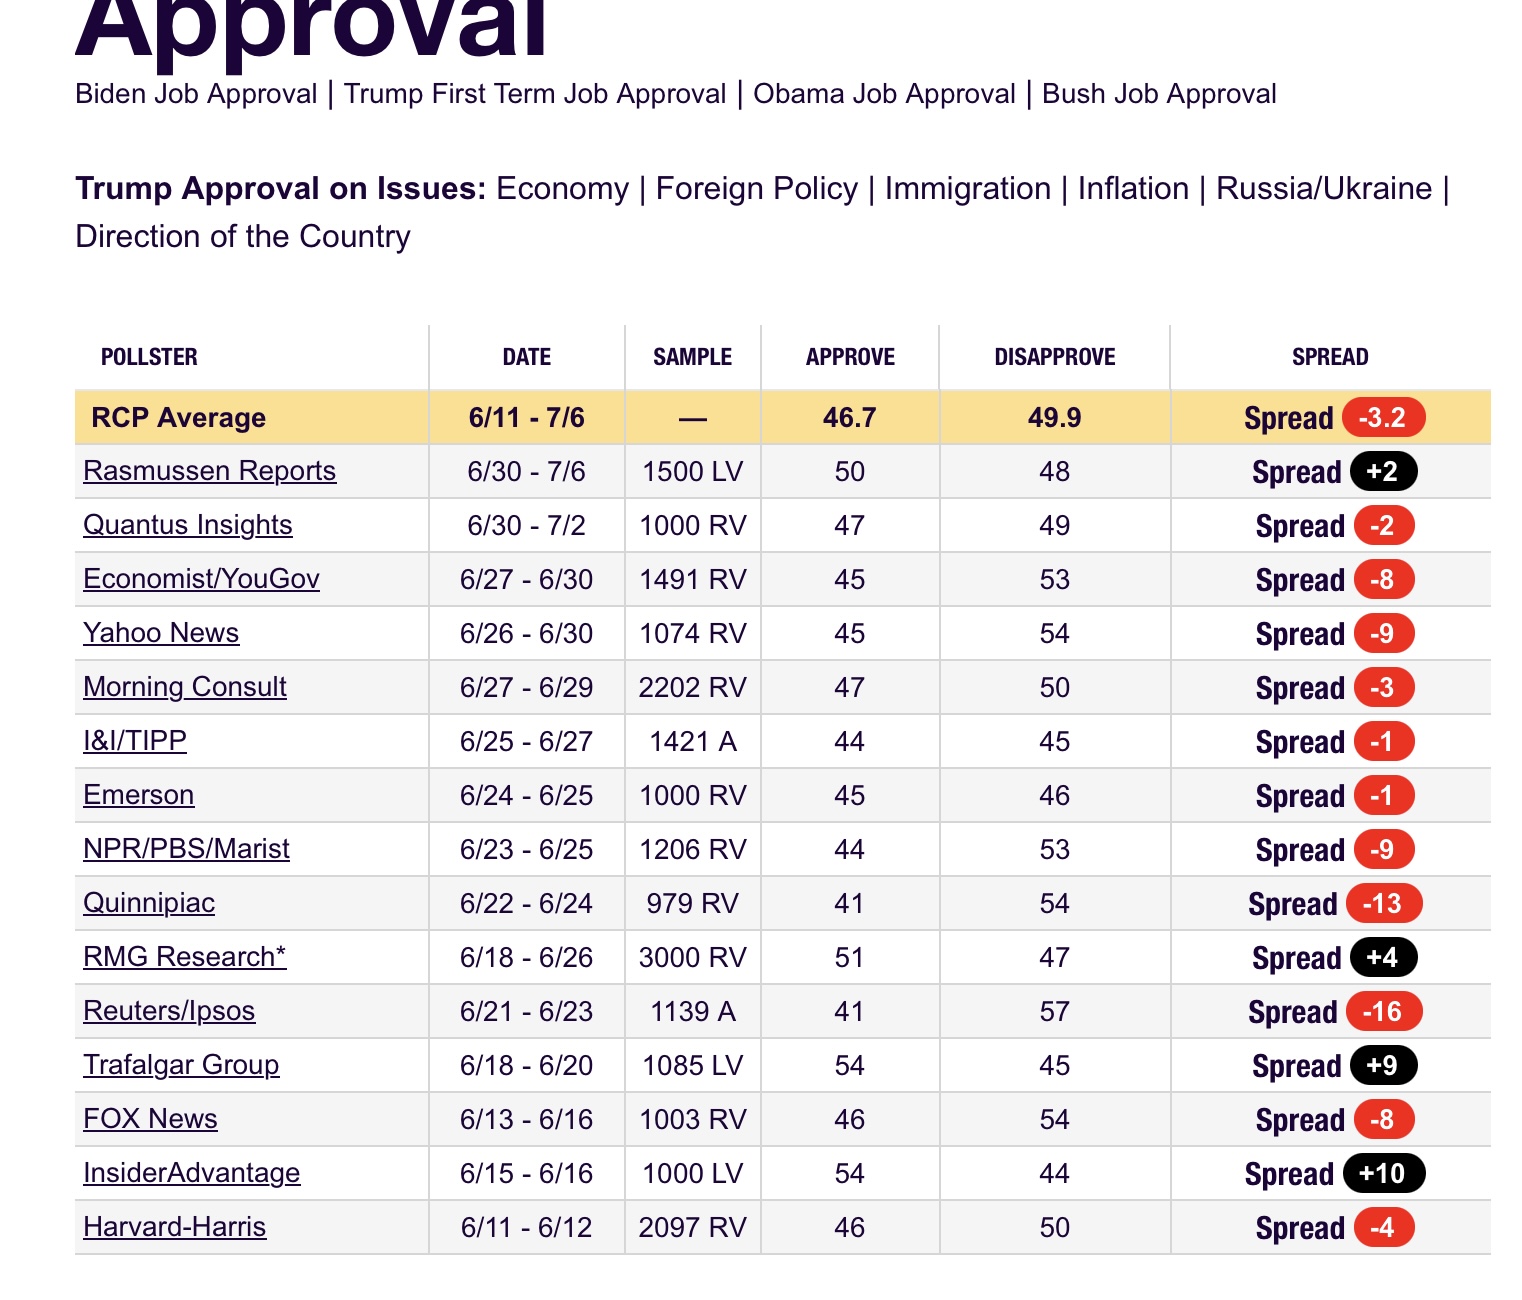Click the 1421 A sample cell
Image resolution: width=1522 pixels, height=1300 pixels.
tap(693, 741)
